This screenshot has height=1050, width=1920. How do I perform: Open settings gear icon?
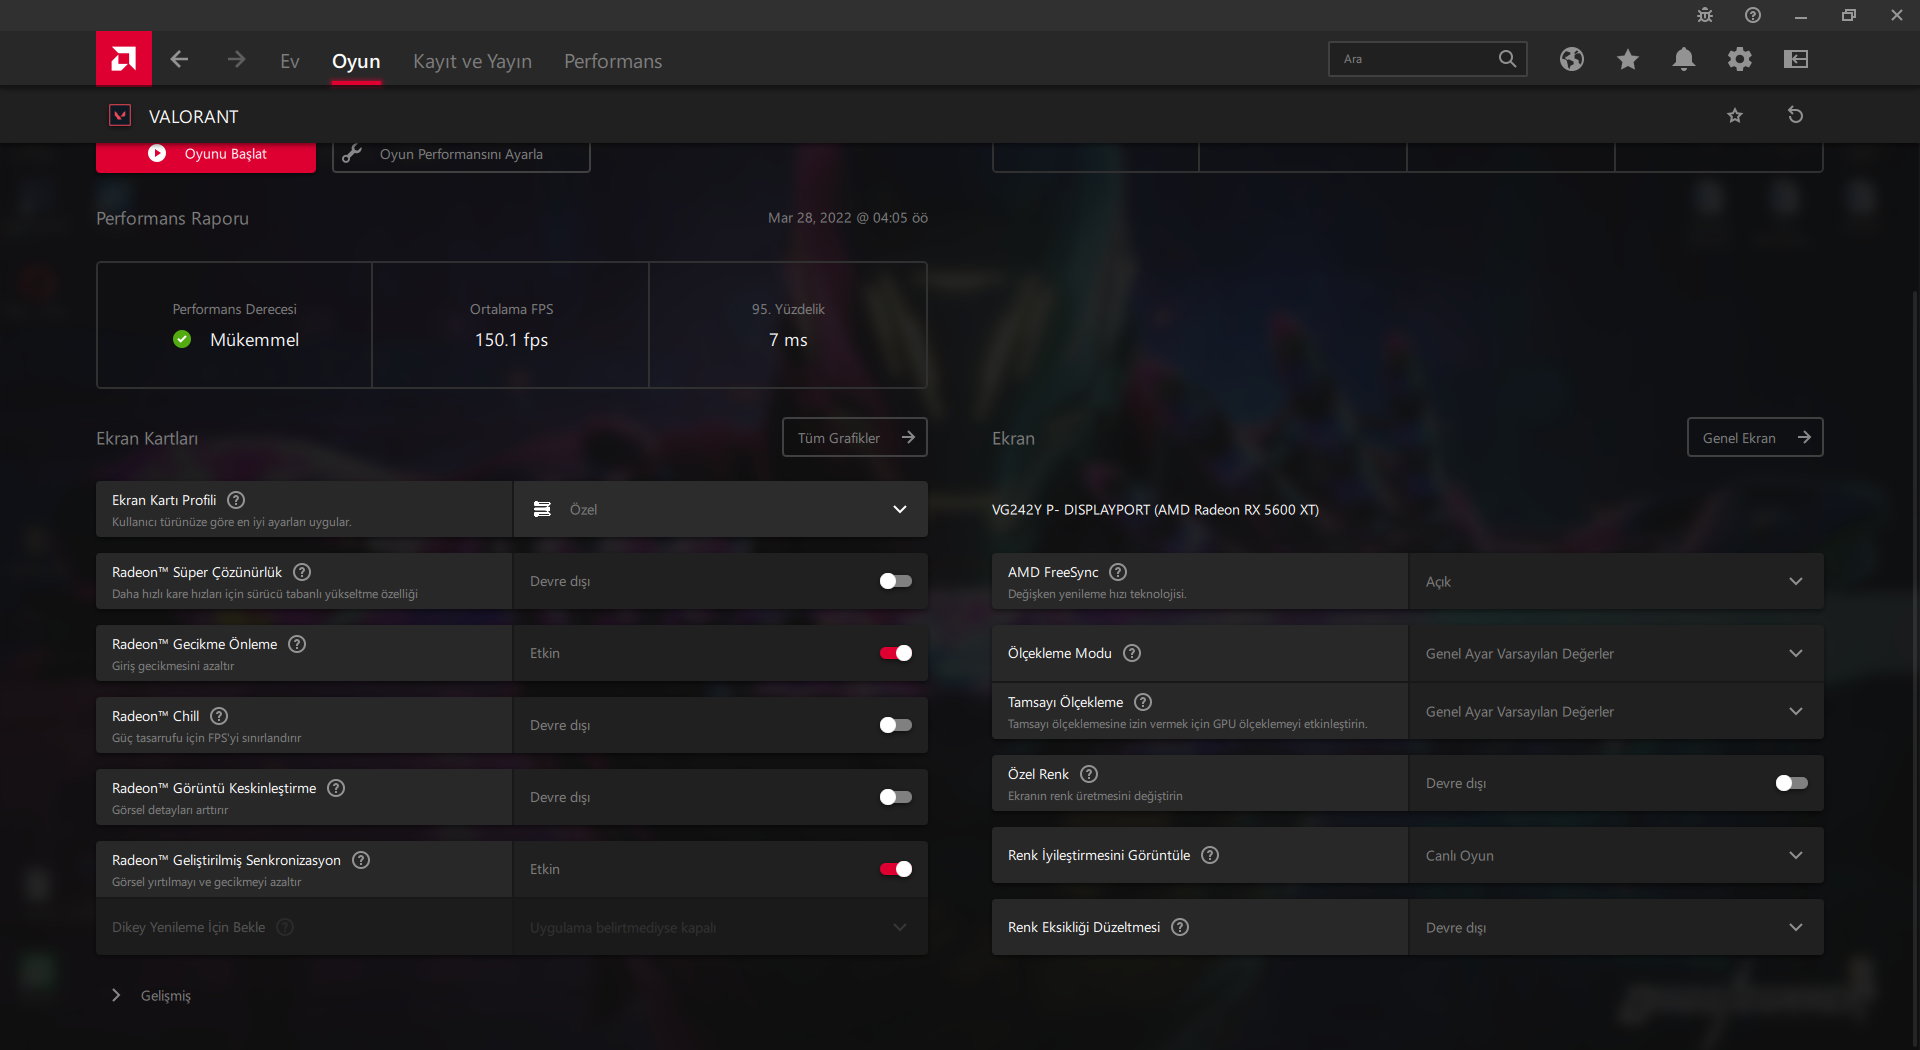[1740, 59]
